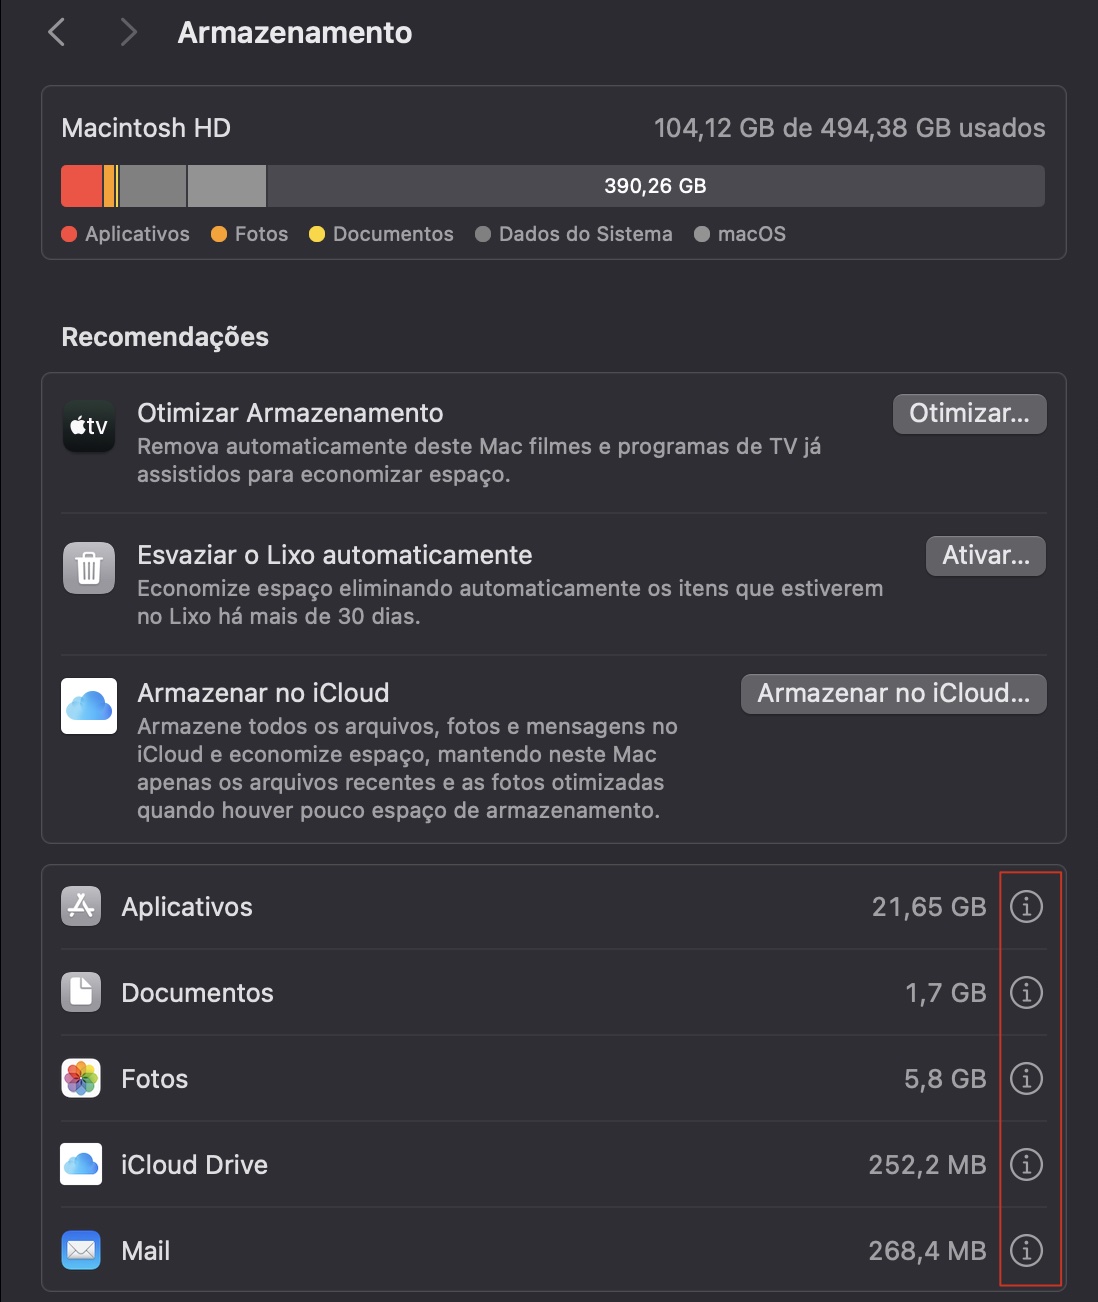Click the Aplicativos App Store icon
The height and width of the screenshot is (1302, 1098).
[x=80, y=906]
